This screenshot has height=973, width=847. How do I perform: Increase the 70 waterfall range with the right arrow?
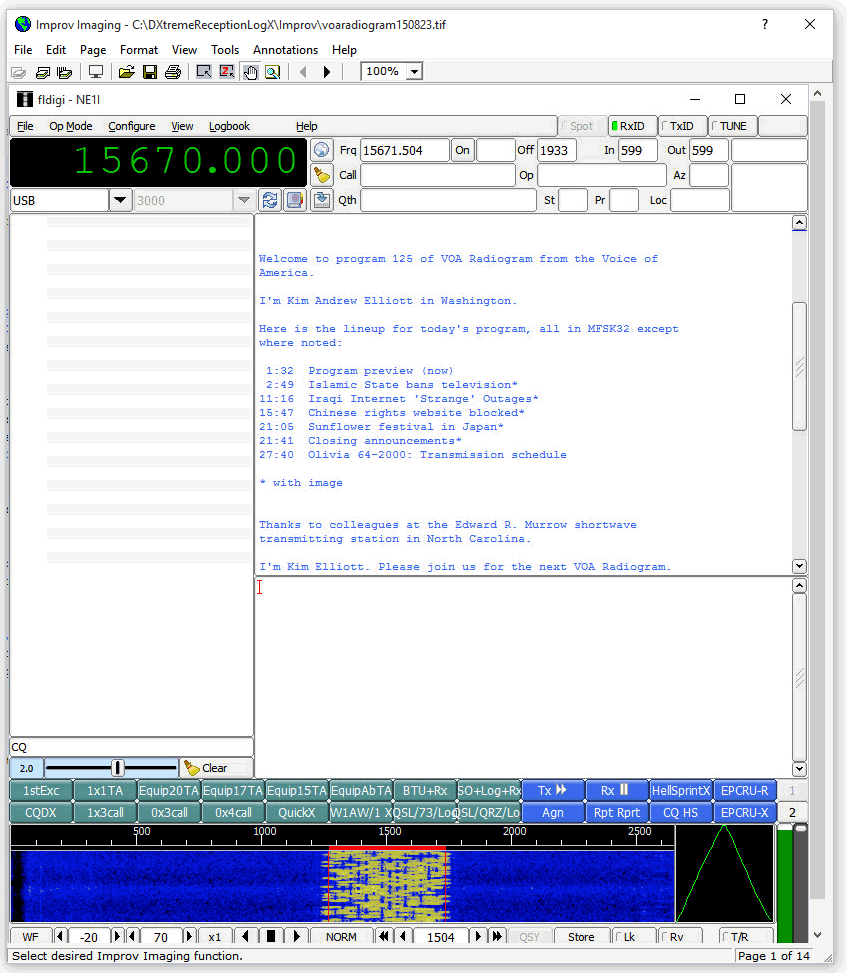pos(189,936)
